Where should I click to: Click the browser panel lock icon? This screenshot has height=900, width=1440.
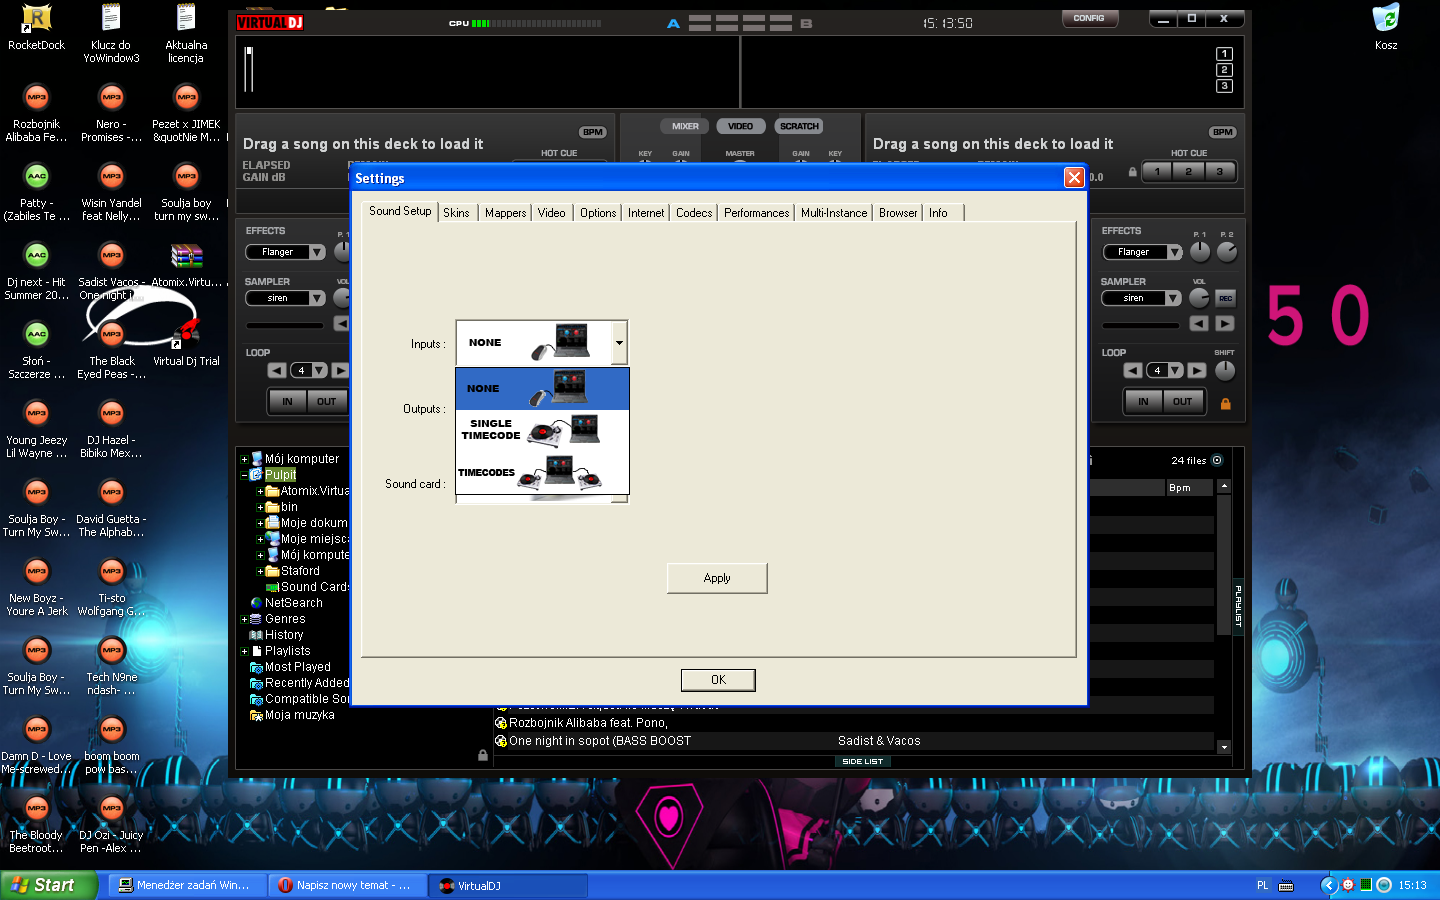[x=483, y=755]
